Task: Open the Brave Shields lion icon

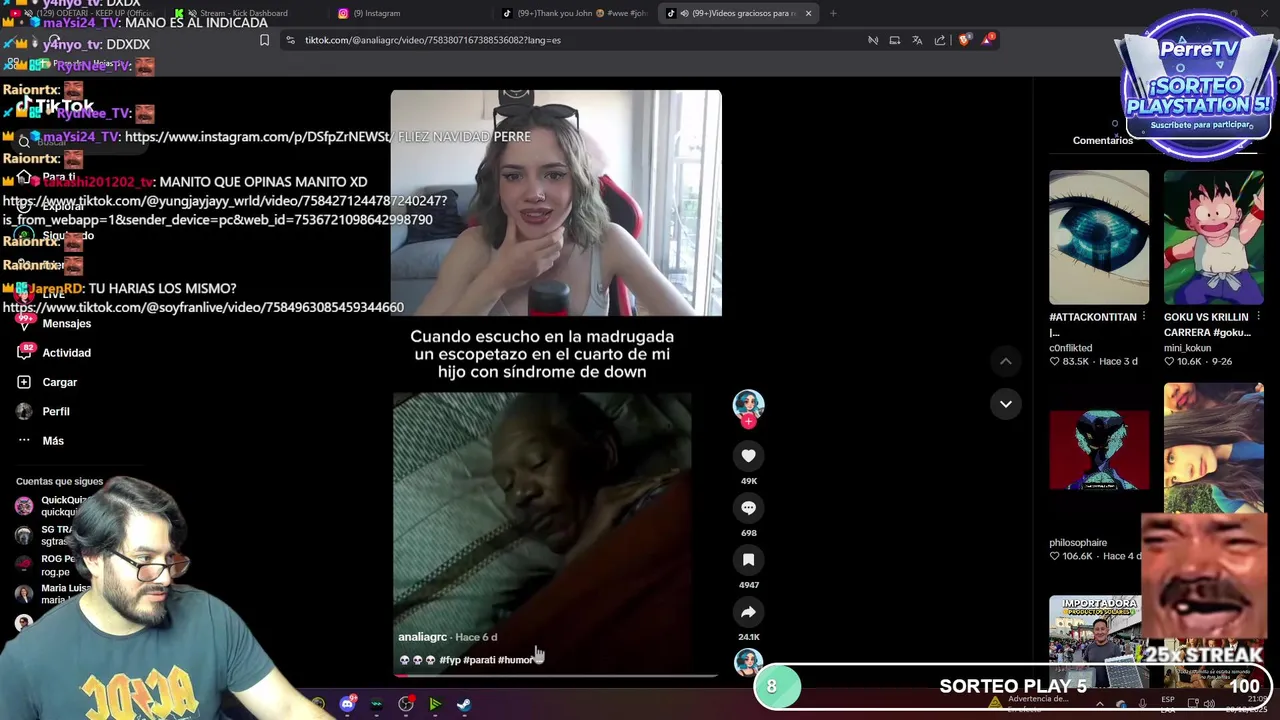Action: coord(964,40)
